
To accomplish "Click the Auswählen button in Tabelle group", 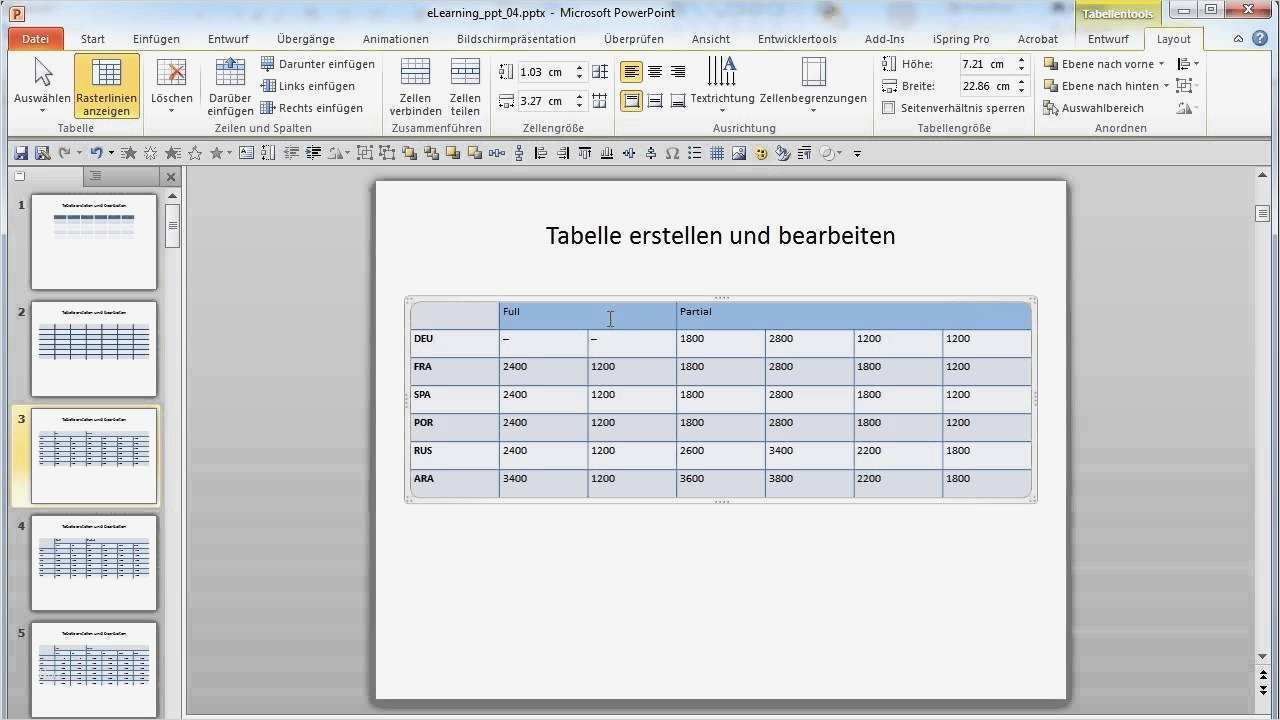I will pyautogui.click(x=42, y=86).
